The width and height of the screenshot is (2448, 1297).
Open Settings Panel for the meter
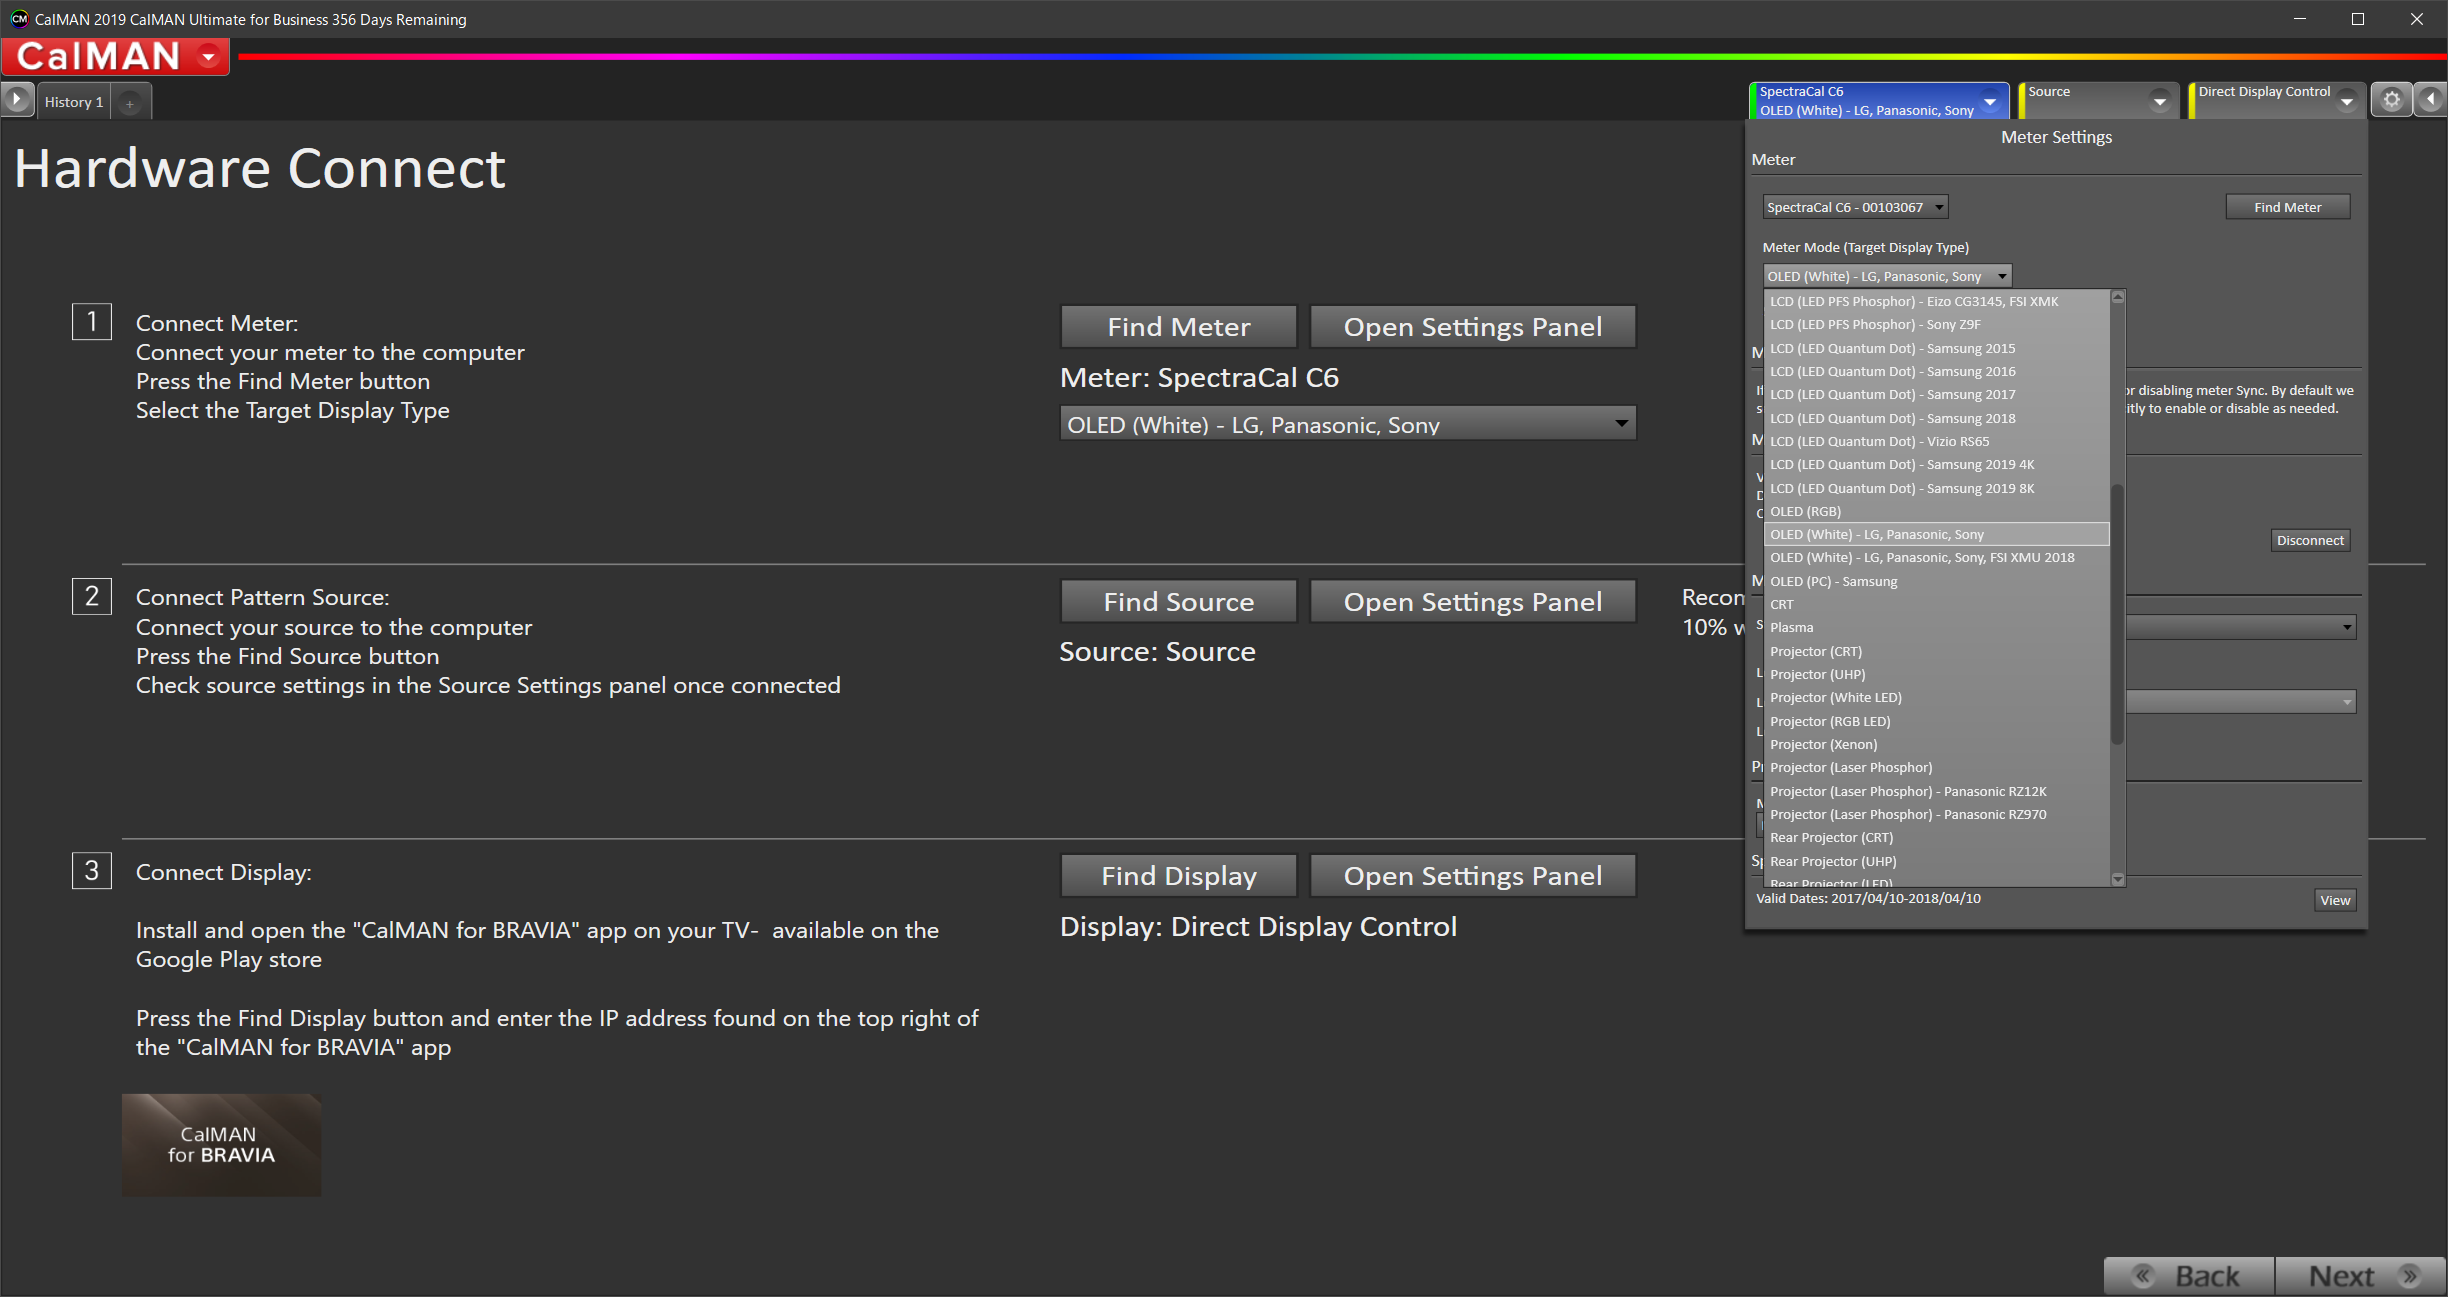(1473, 327)
